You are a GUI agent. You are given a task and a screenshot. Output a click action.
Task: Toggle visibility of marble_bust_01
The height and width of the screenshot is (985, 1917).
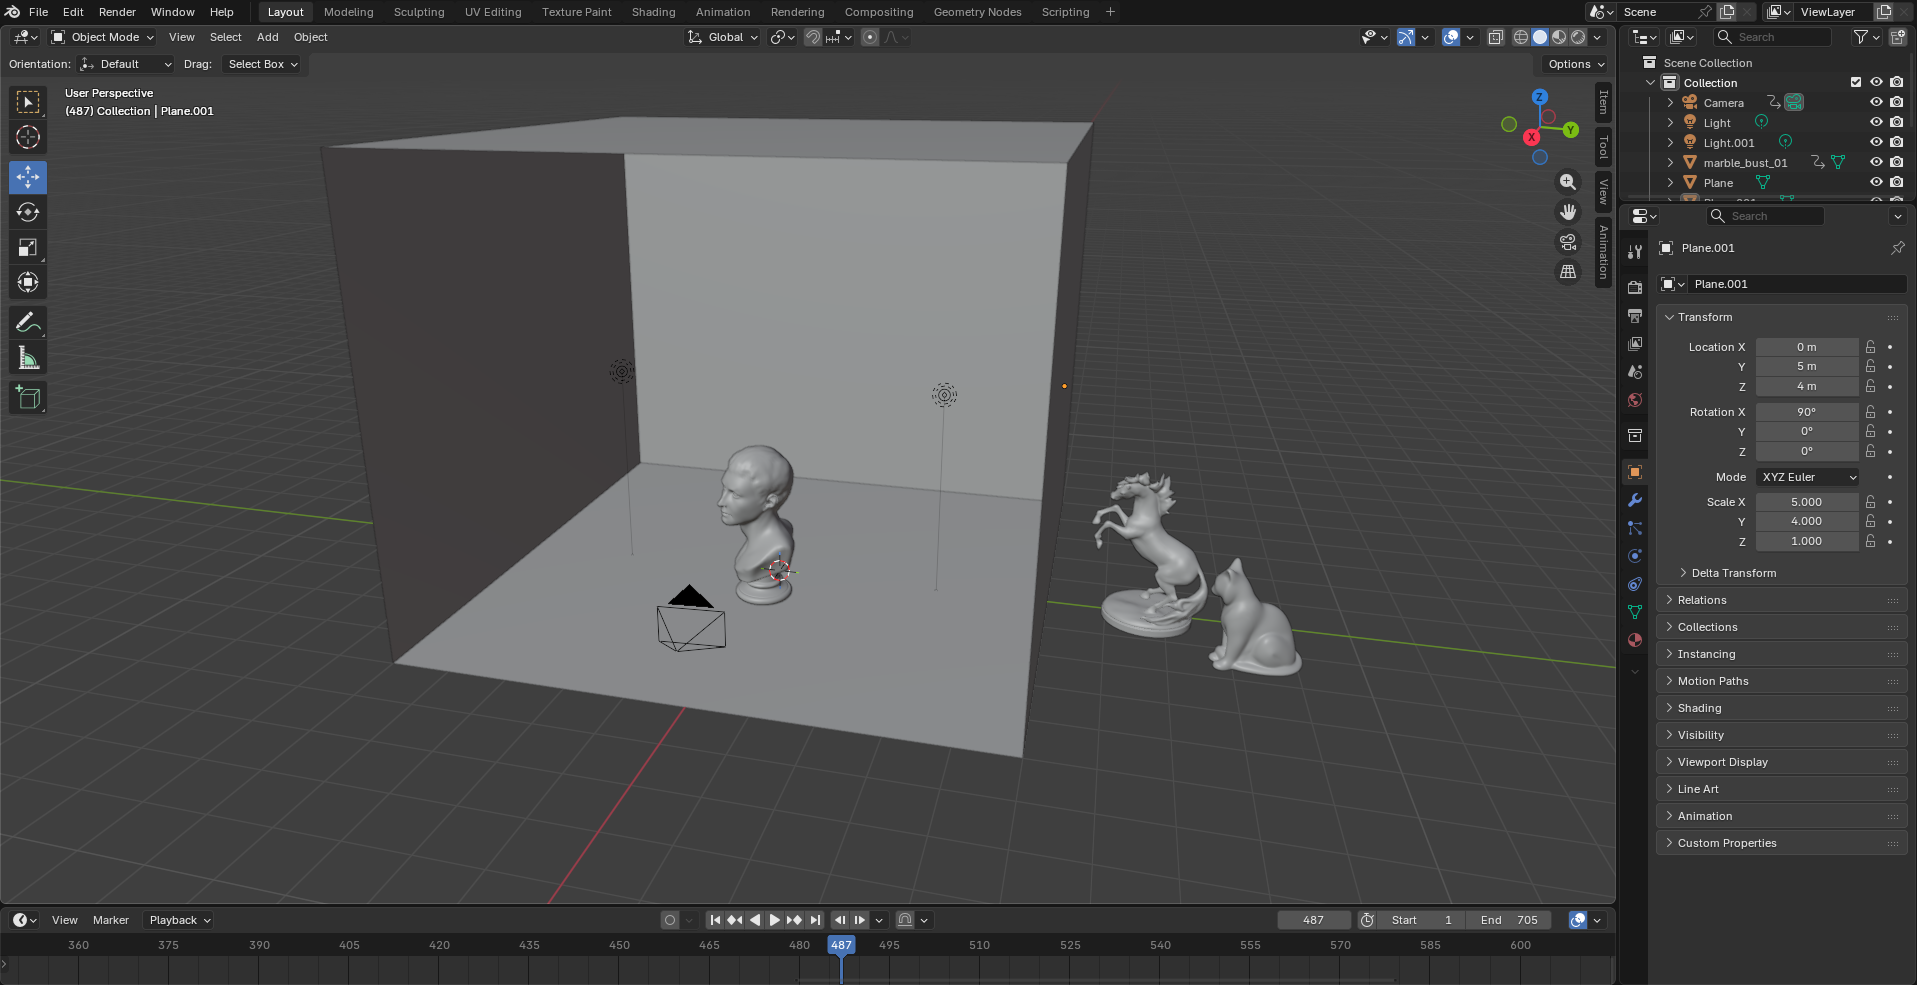click(1876, 162)
